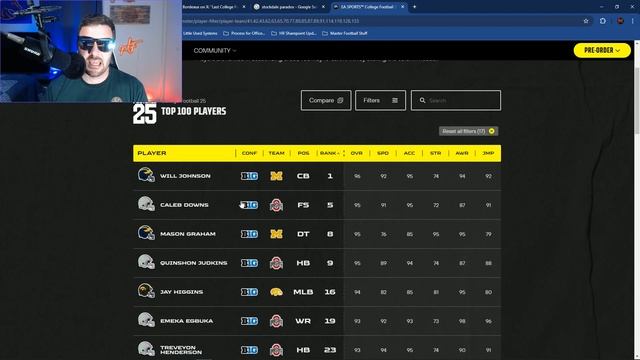Image resolution: width=640 pixels, height=360 pixels.
Task: Select the player name TREVEYON HENDERSON
Action: click(x=181, y=350)
